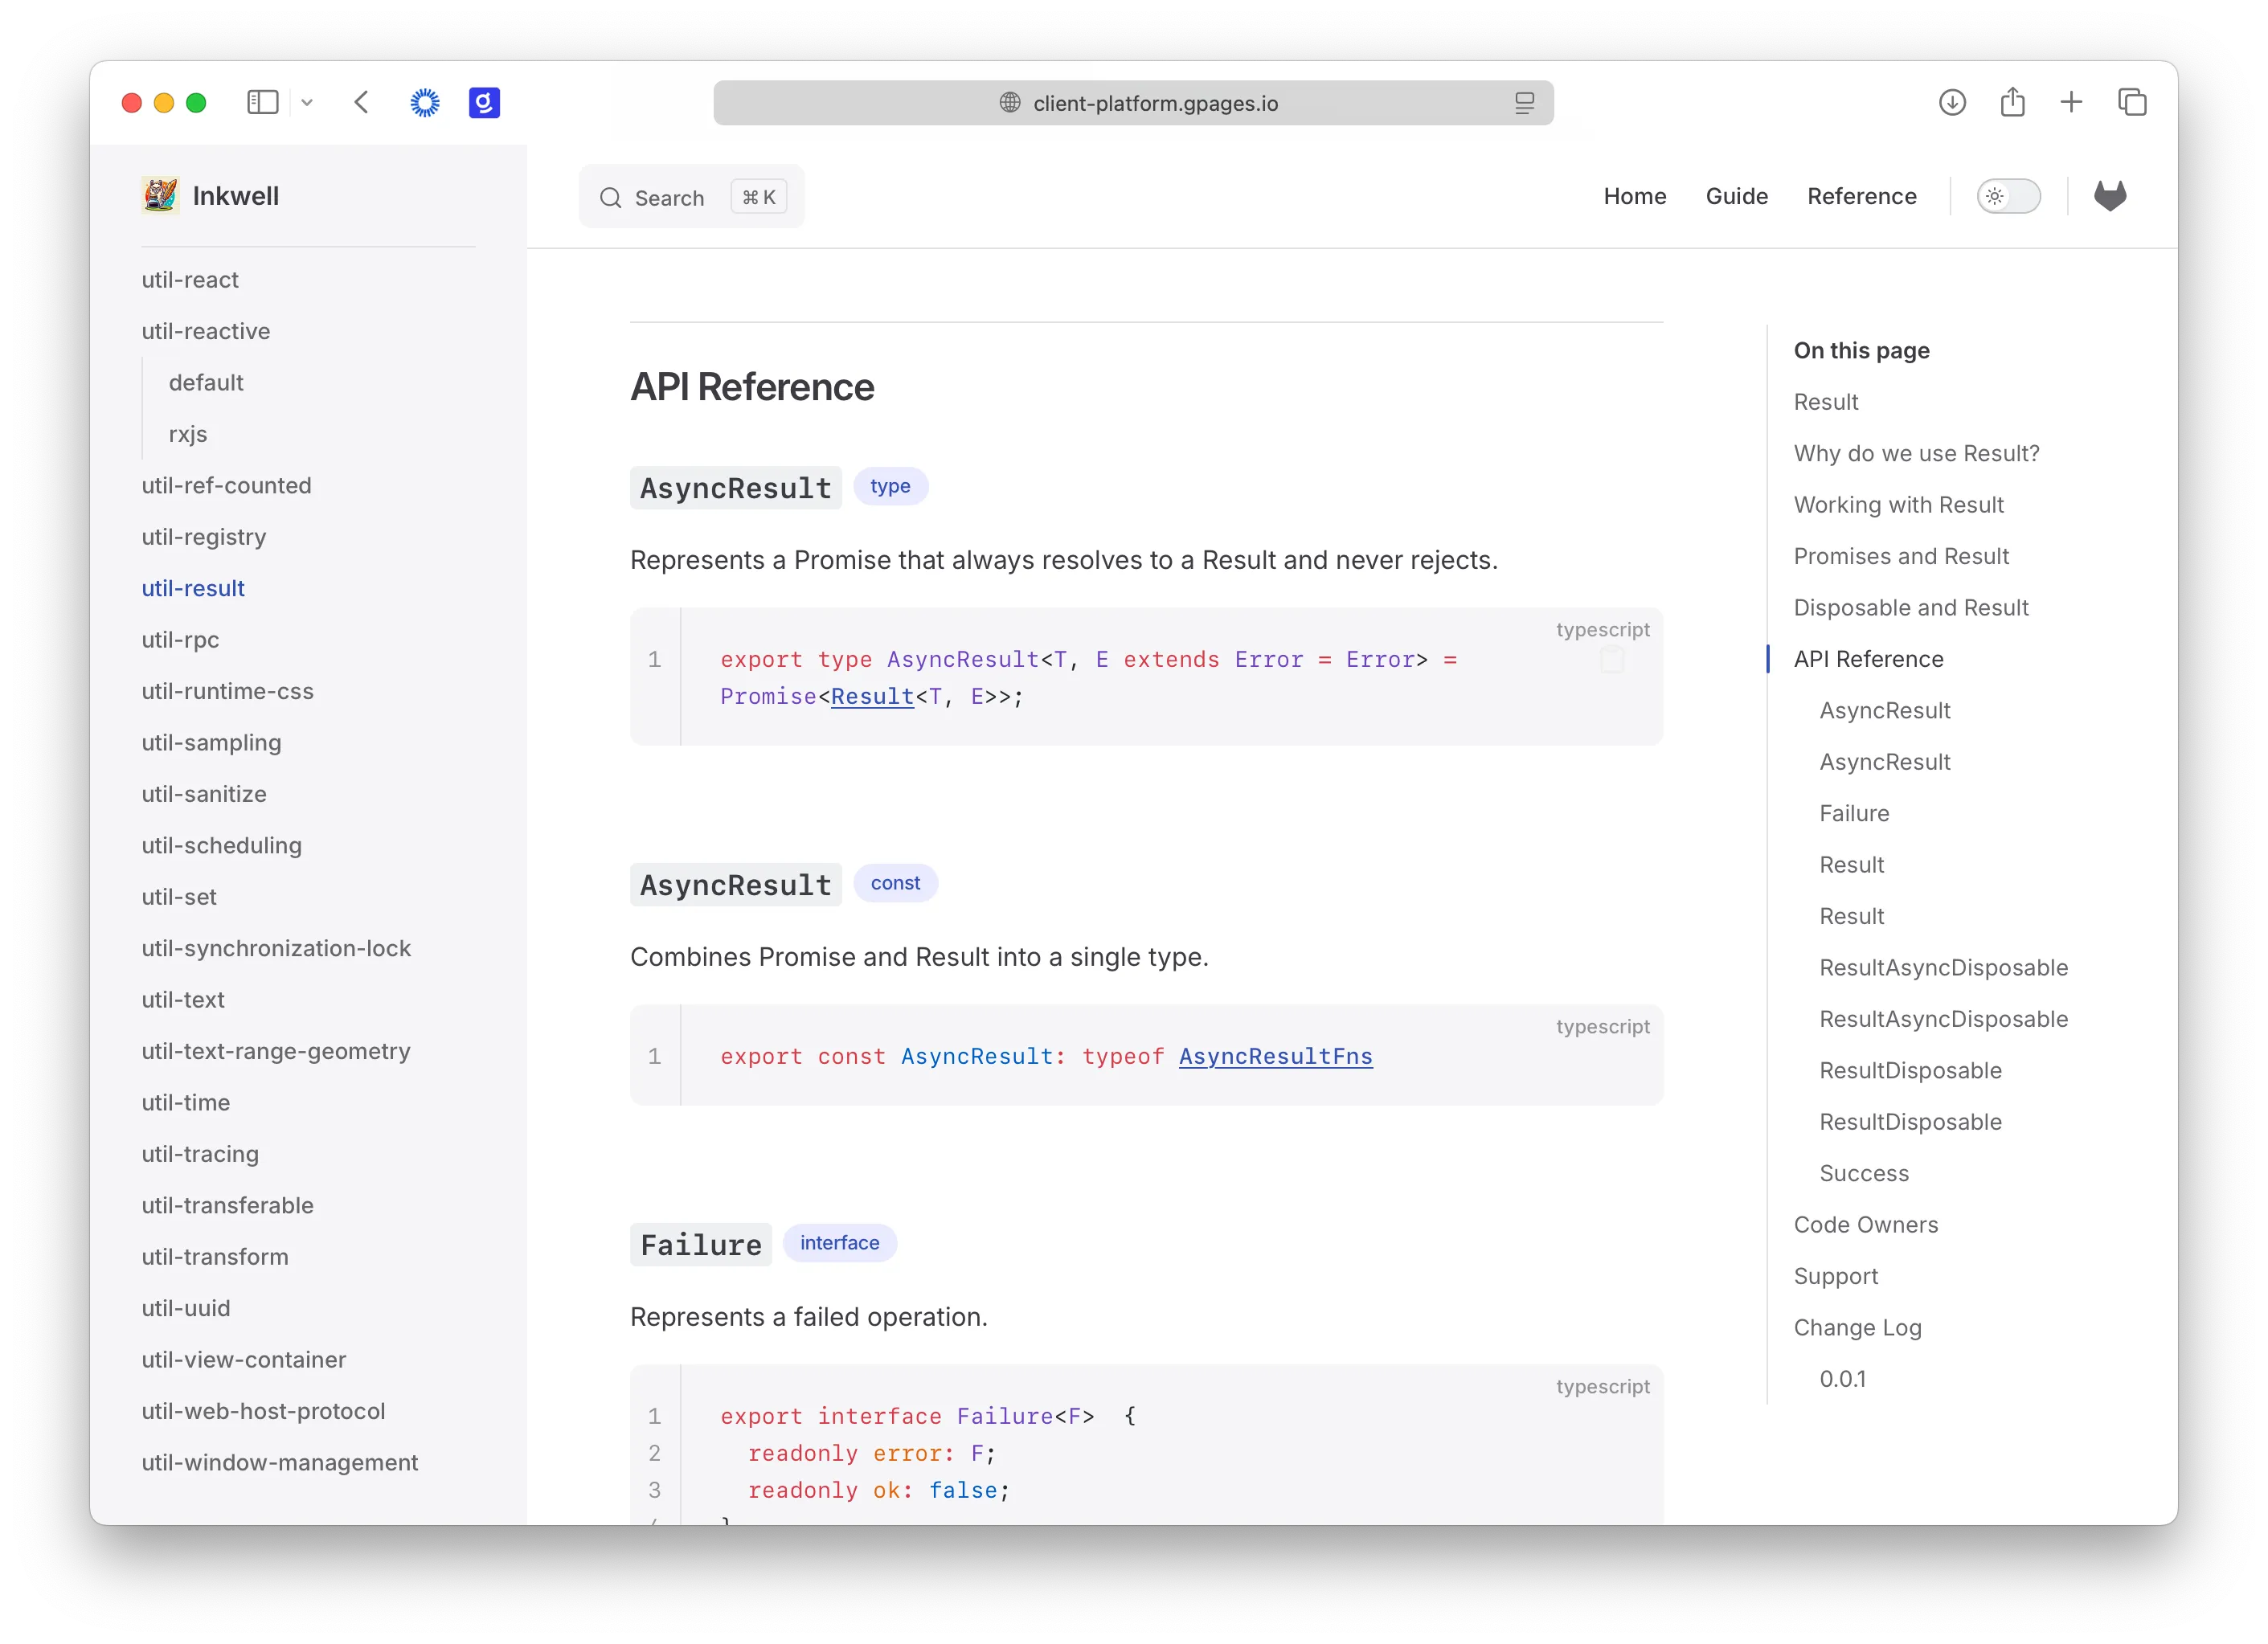Open the downloads icon in toolbar

point(1951,102)
